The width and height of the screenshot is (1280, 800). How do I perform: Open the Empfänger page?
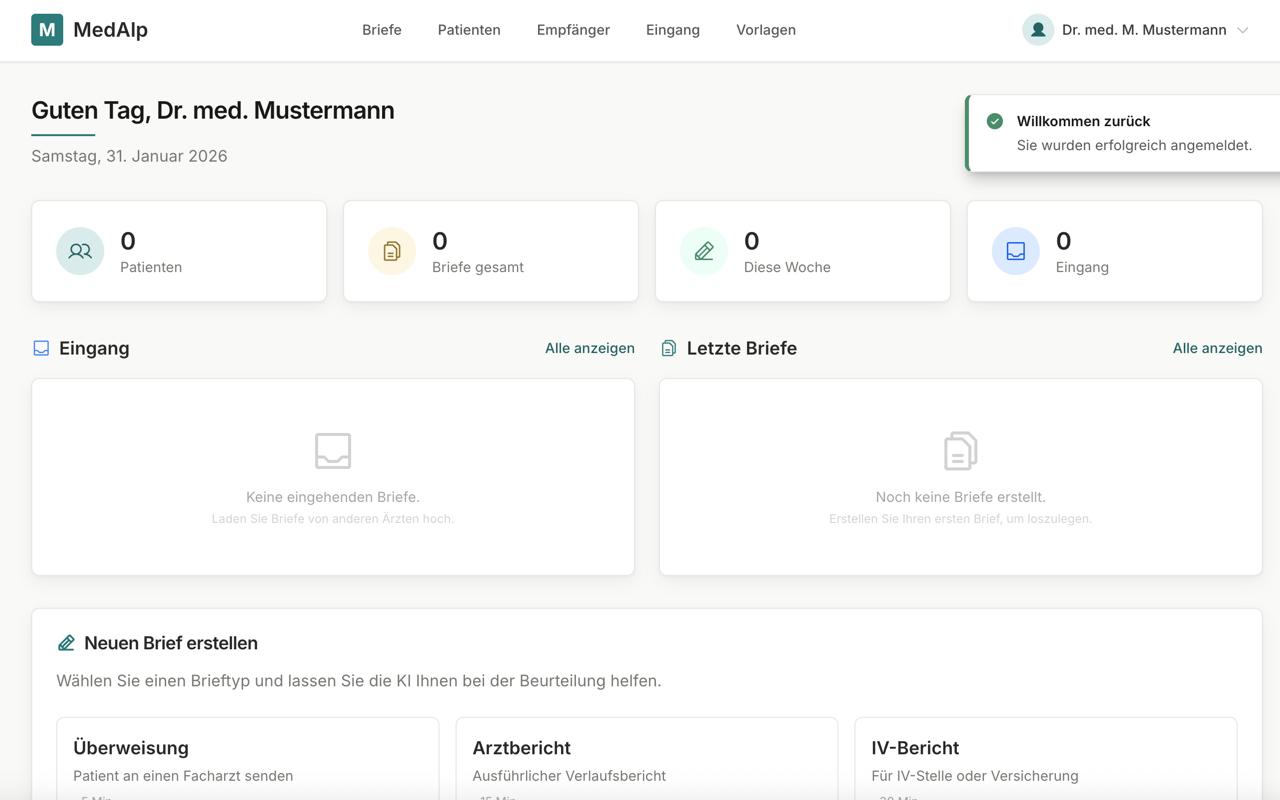572,29
